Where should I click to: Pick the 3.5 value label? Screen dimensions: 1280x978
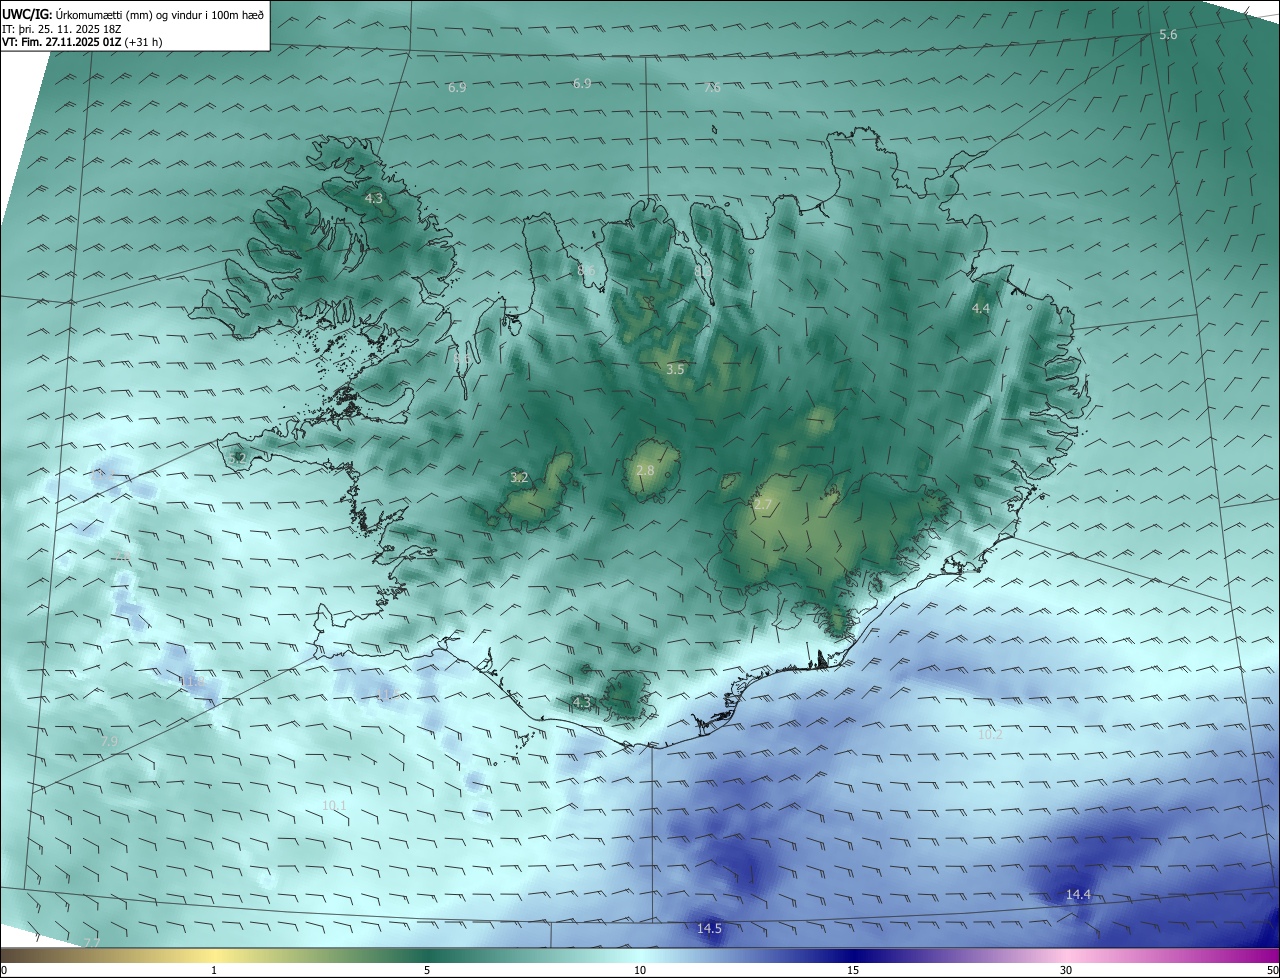[x=675, y=370]
